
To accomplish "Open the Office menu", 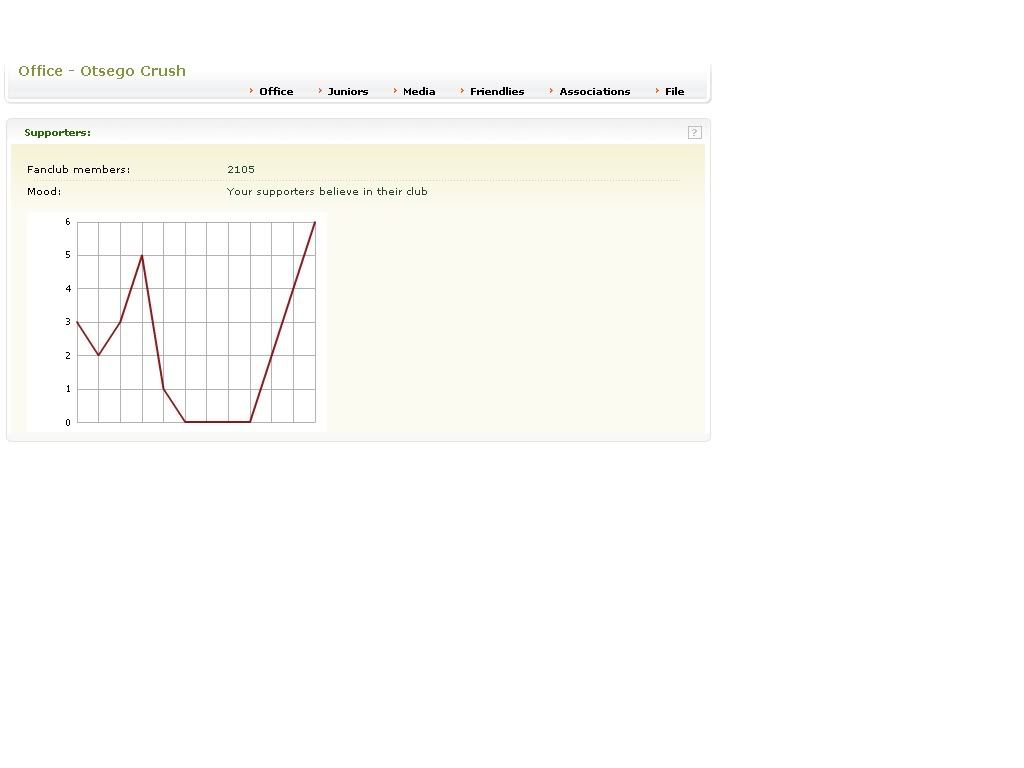I will tap(276, 91).
